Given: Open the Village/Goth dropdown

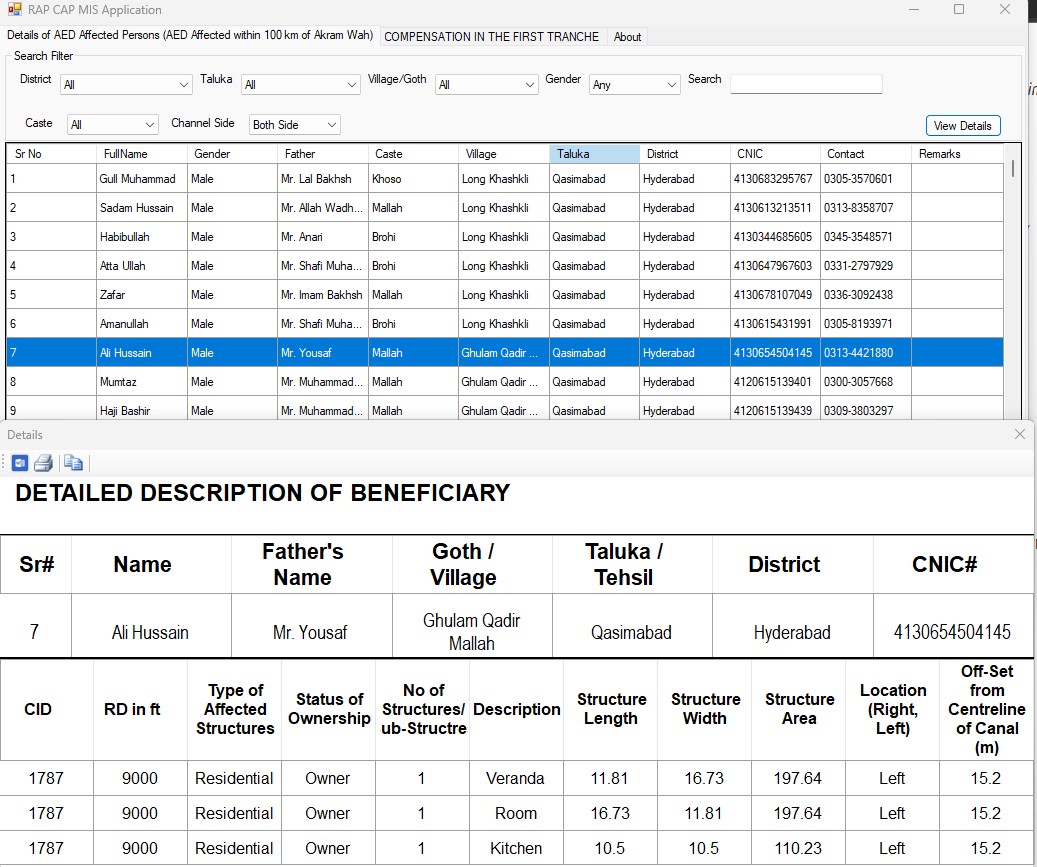Looking at the screenshot, I should pyautogui.click(x=486, y=85).
